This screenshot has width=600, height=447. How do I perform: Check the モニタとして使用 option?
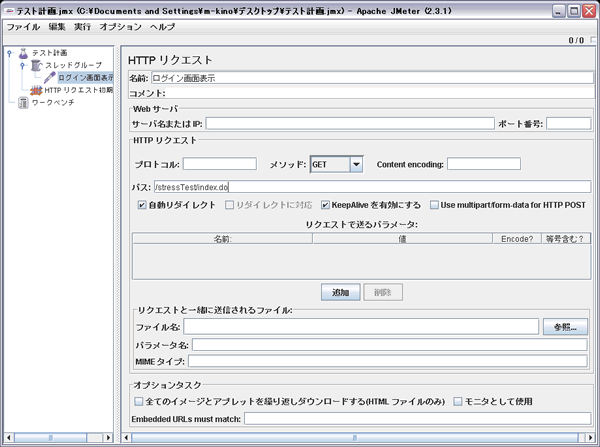[x=457, y=401]
